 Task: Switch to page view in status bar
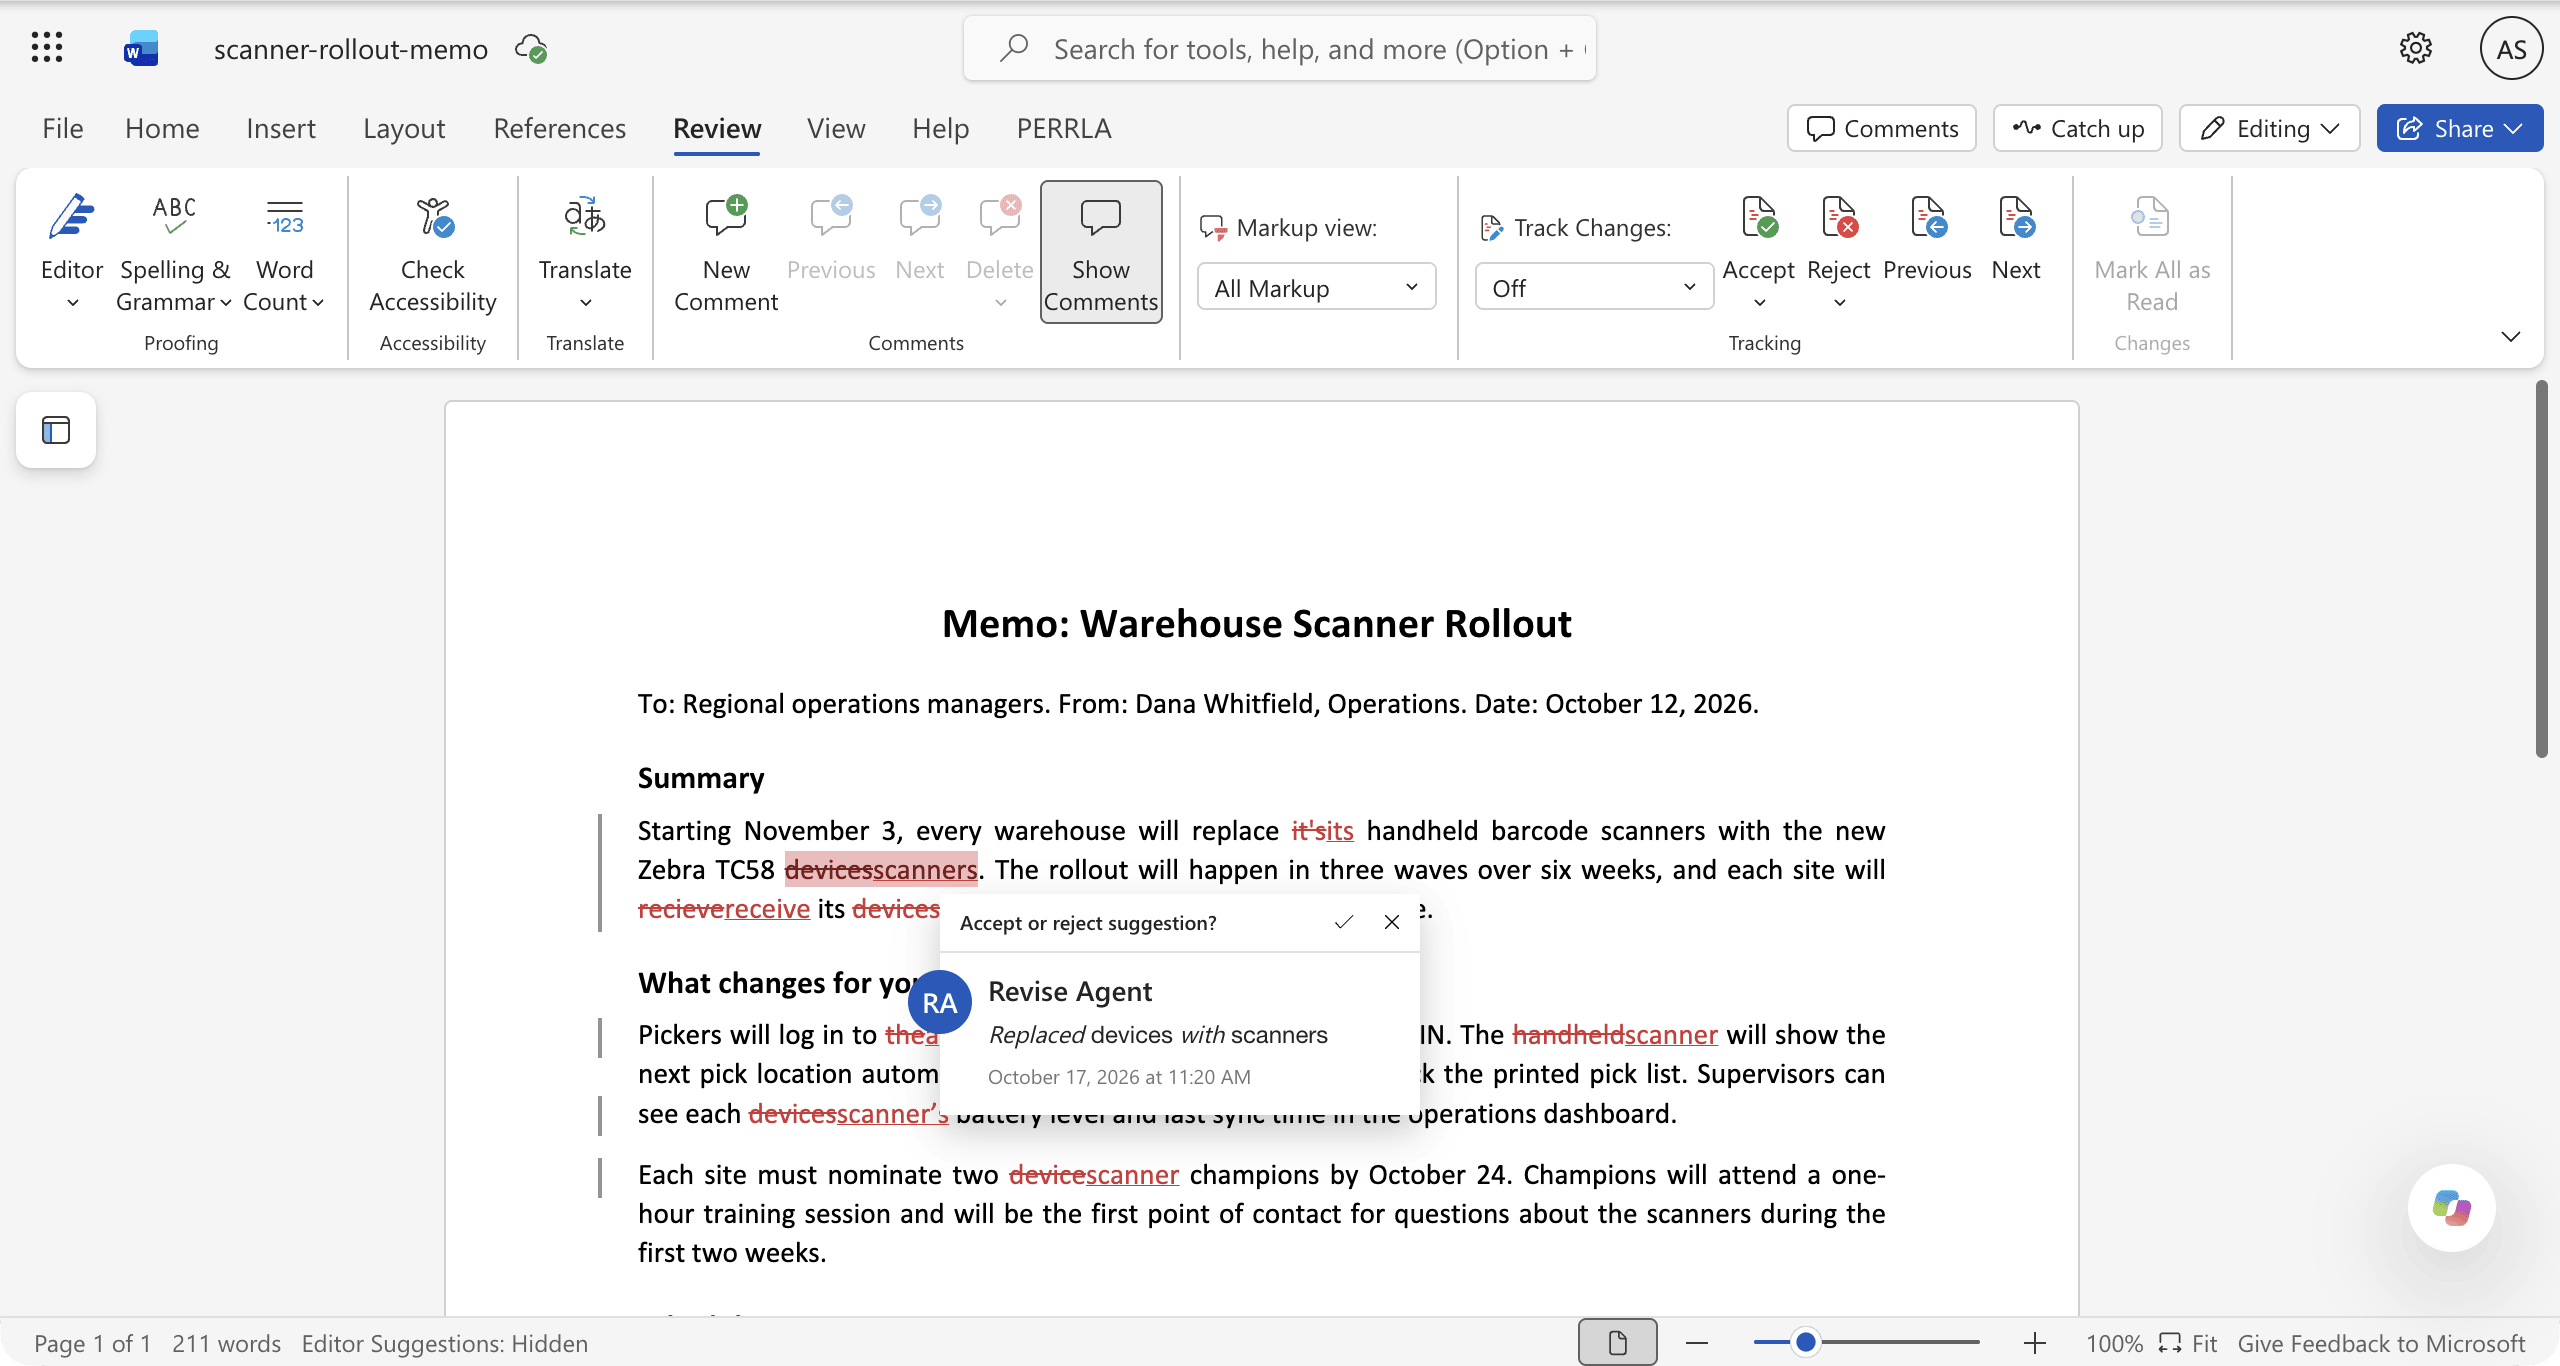point(1617,1342)
